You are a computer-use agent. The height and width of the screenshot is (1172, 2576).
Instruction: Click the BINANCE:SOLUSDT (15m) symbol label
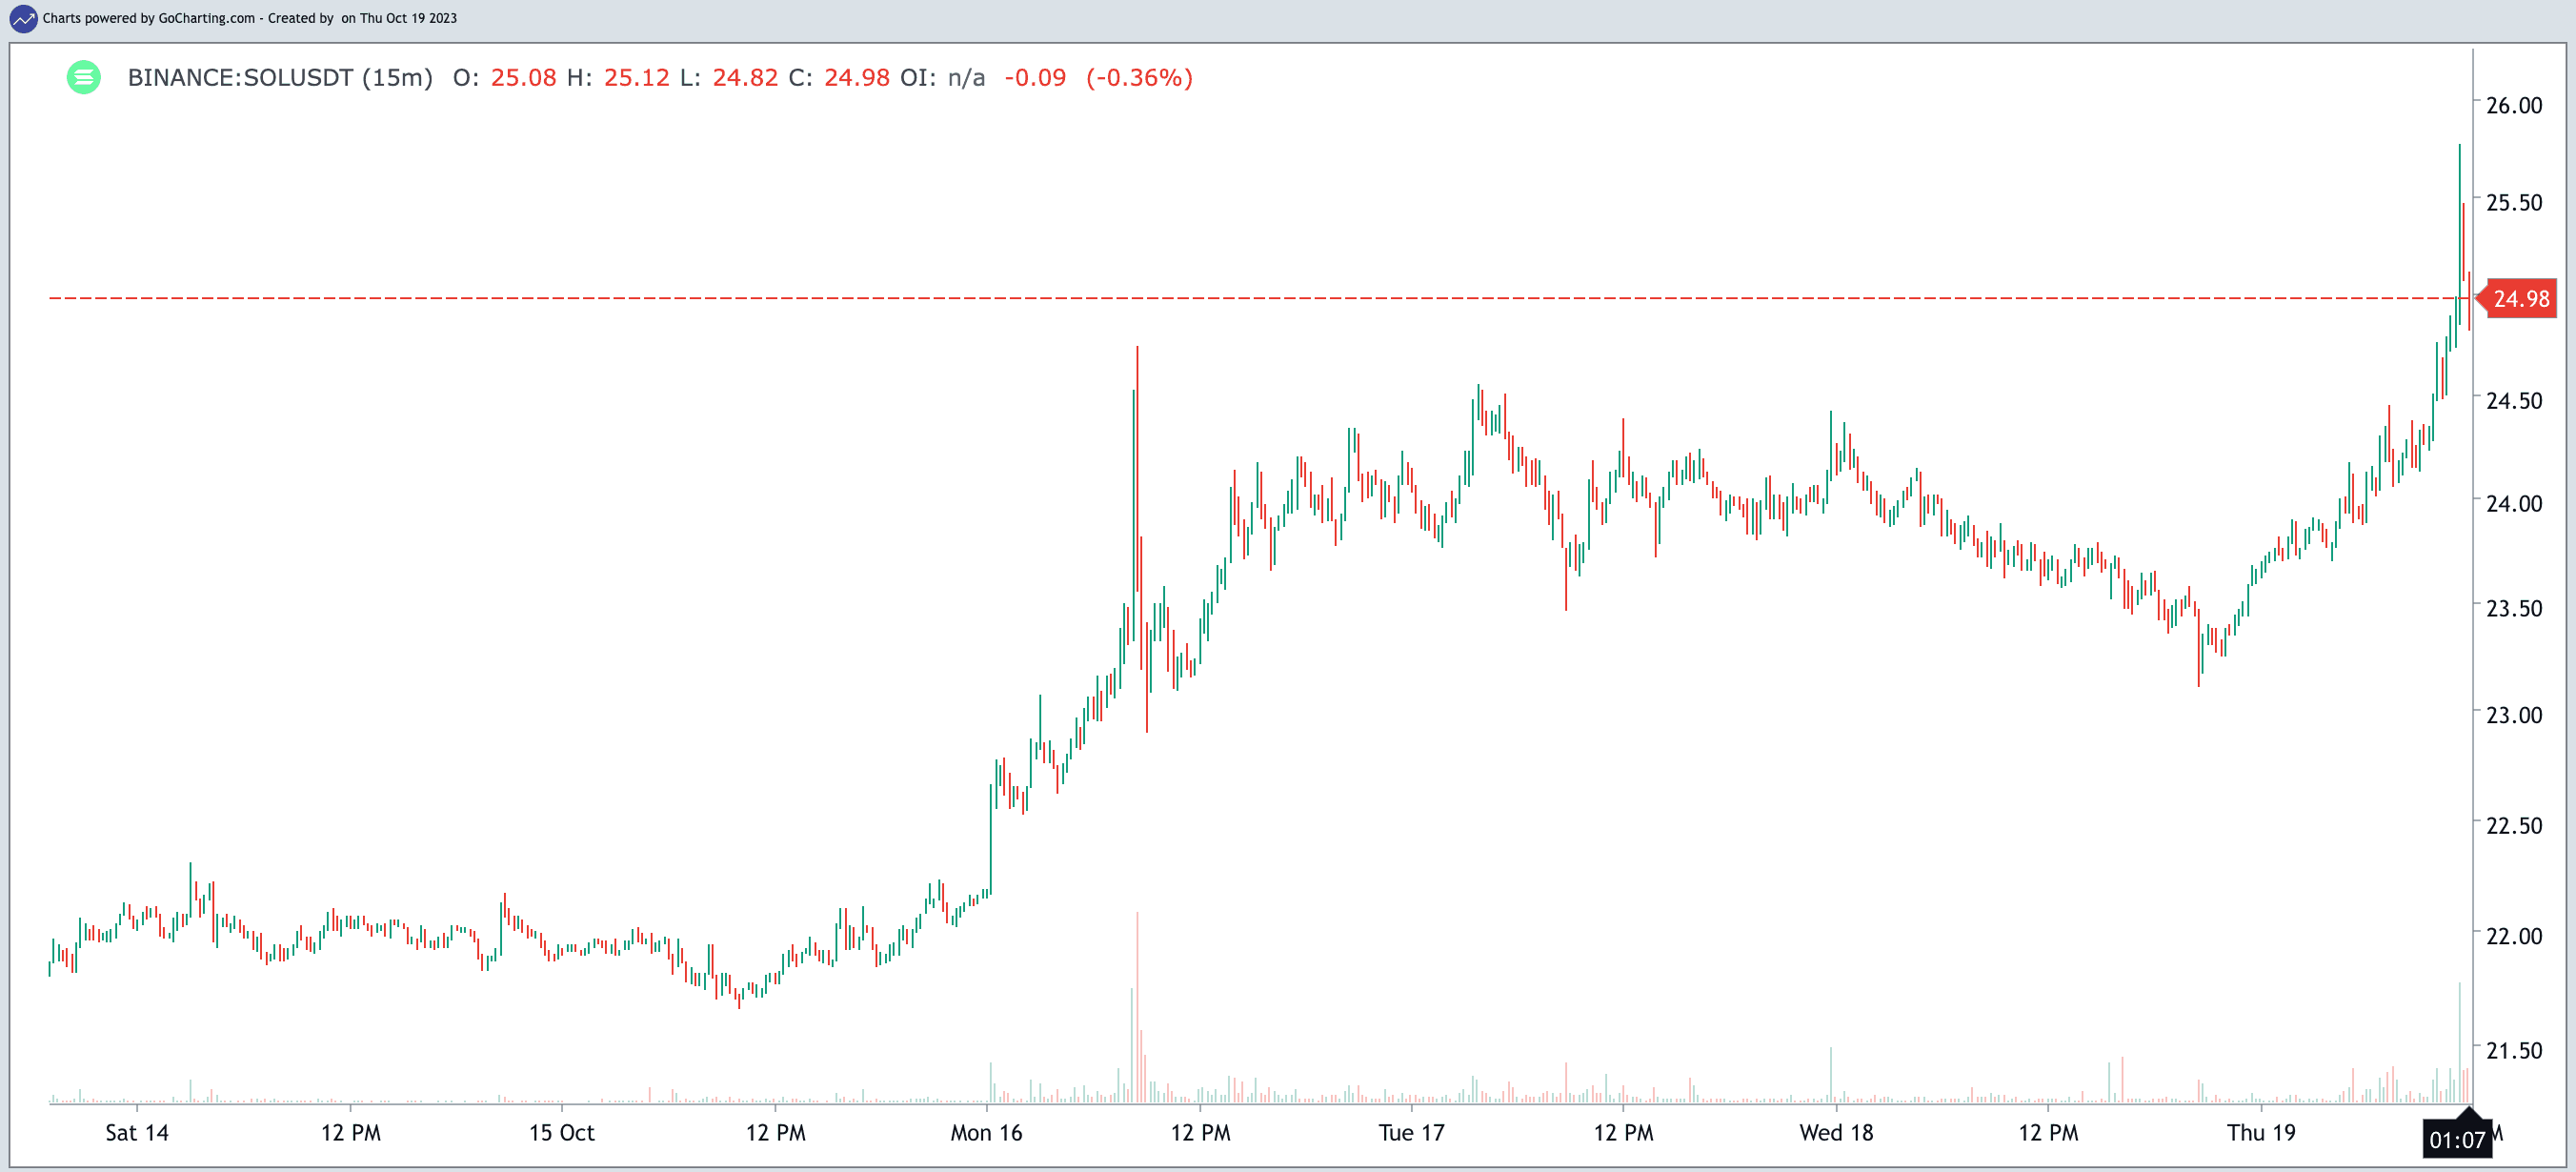pyautogui.click(x=280, y=77)
